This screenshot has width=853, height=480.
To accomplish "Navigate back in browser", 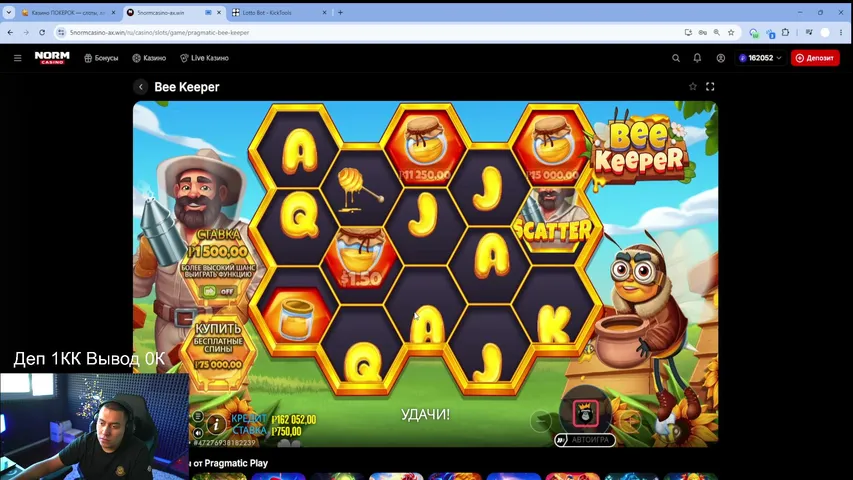I will tap(10, 33).
